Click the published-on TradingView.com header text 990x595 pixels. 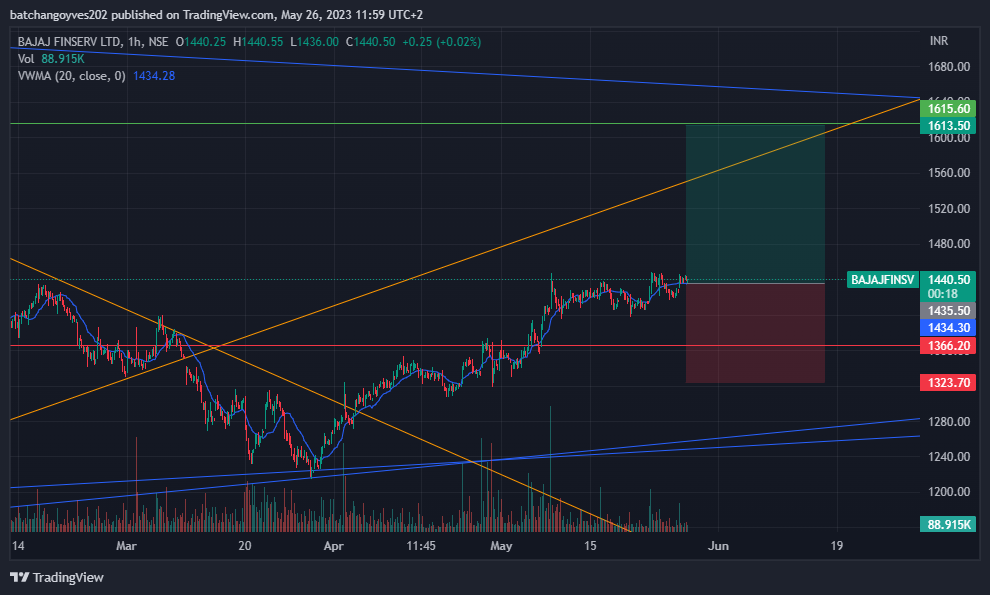217,15
